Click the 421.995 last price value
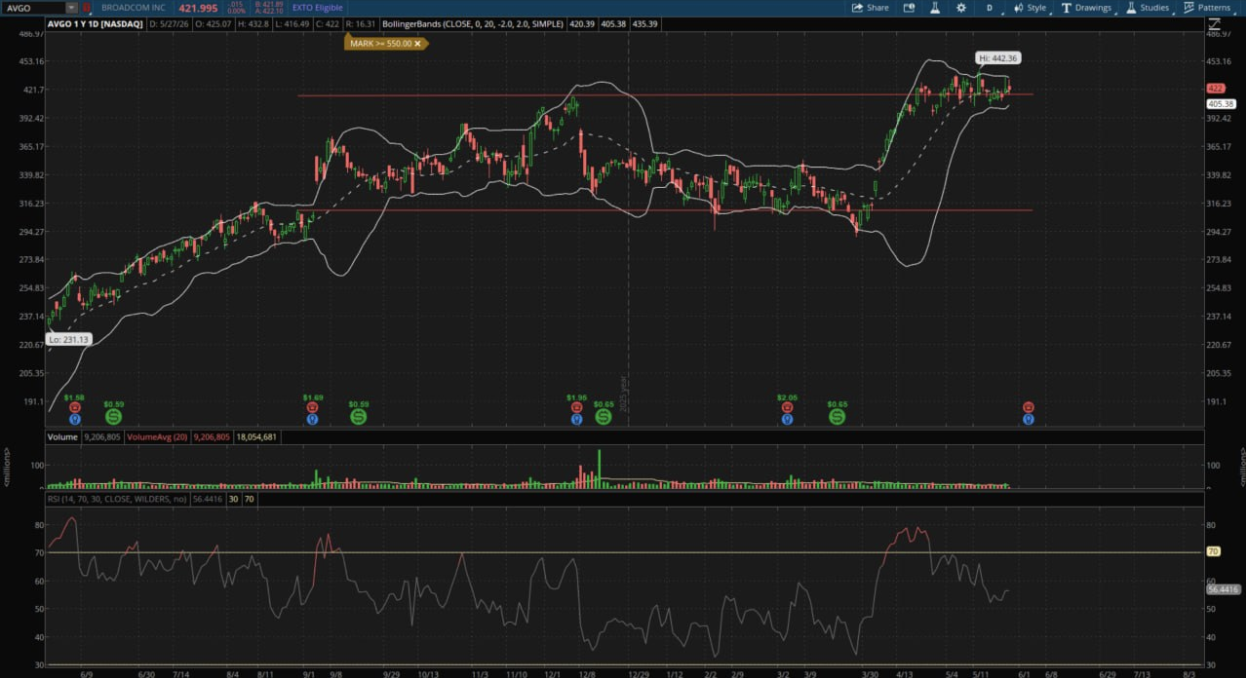The width and height of the screenshot is (1246, 678). click(x=198, y=8)
